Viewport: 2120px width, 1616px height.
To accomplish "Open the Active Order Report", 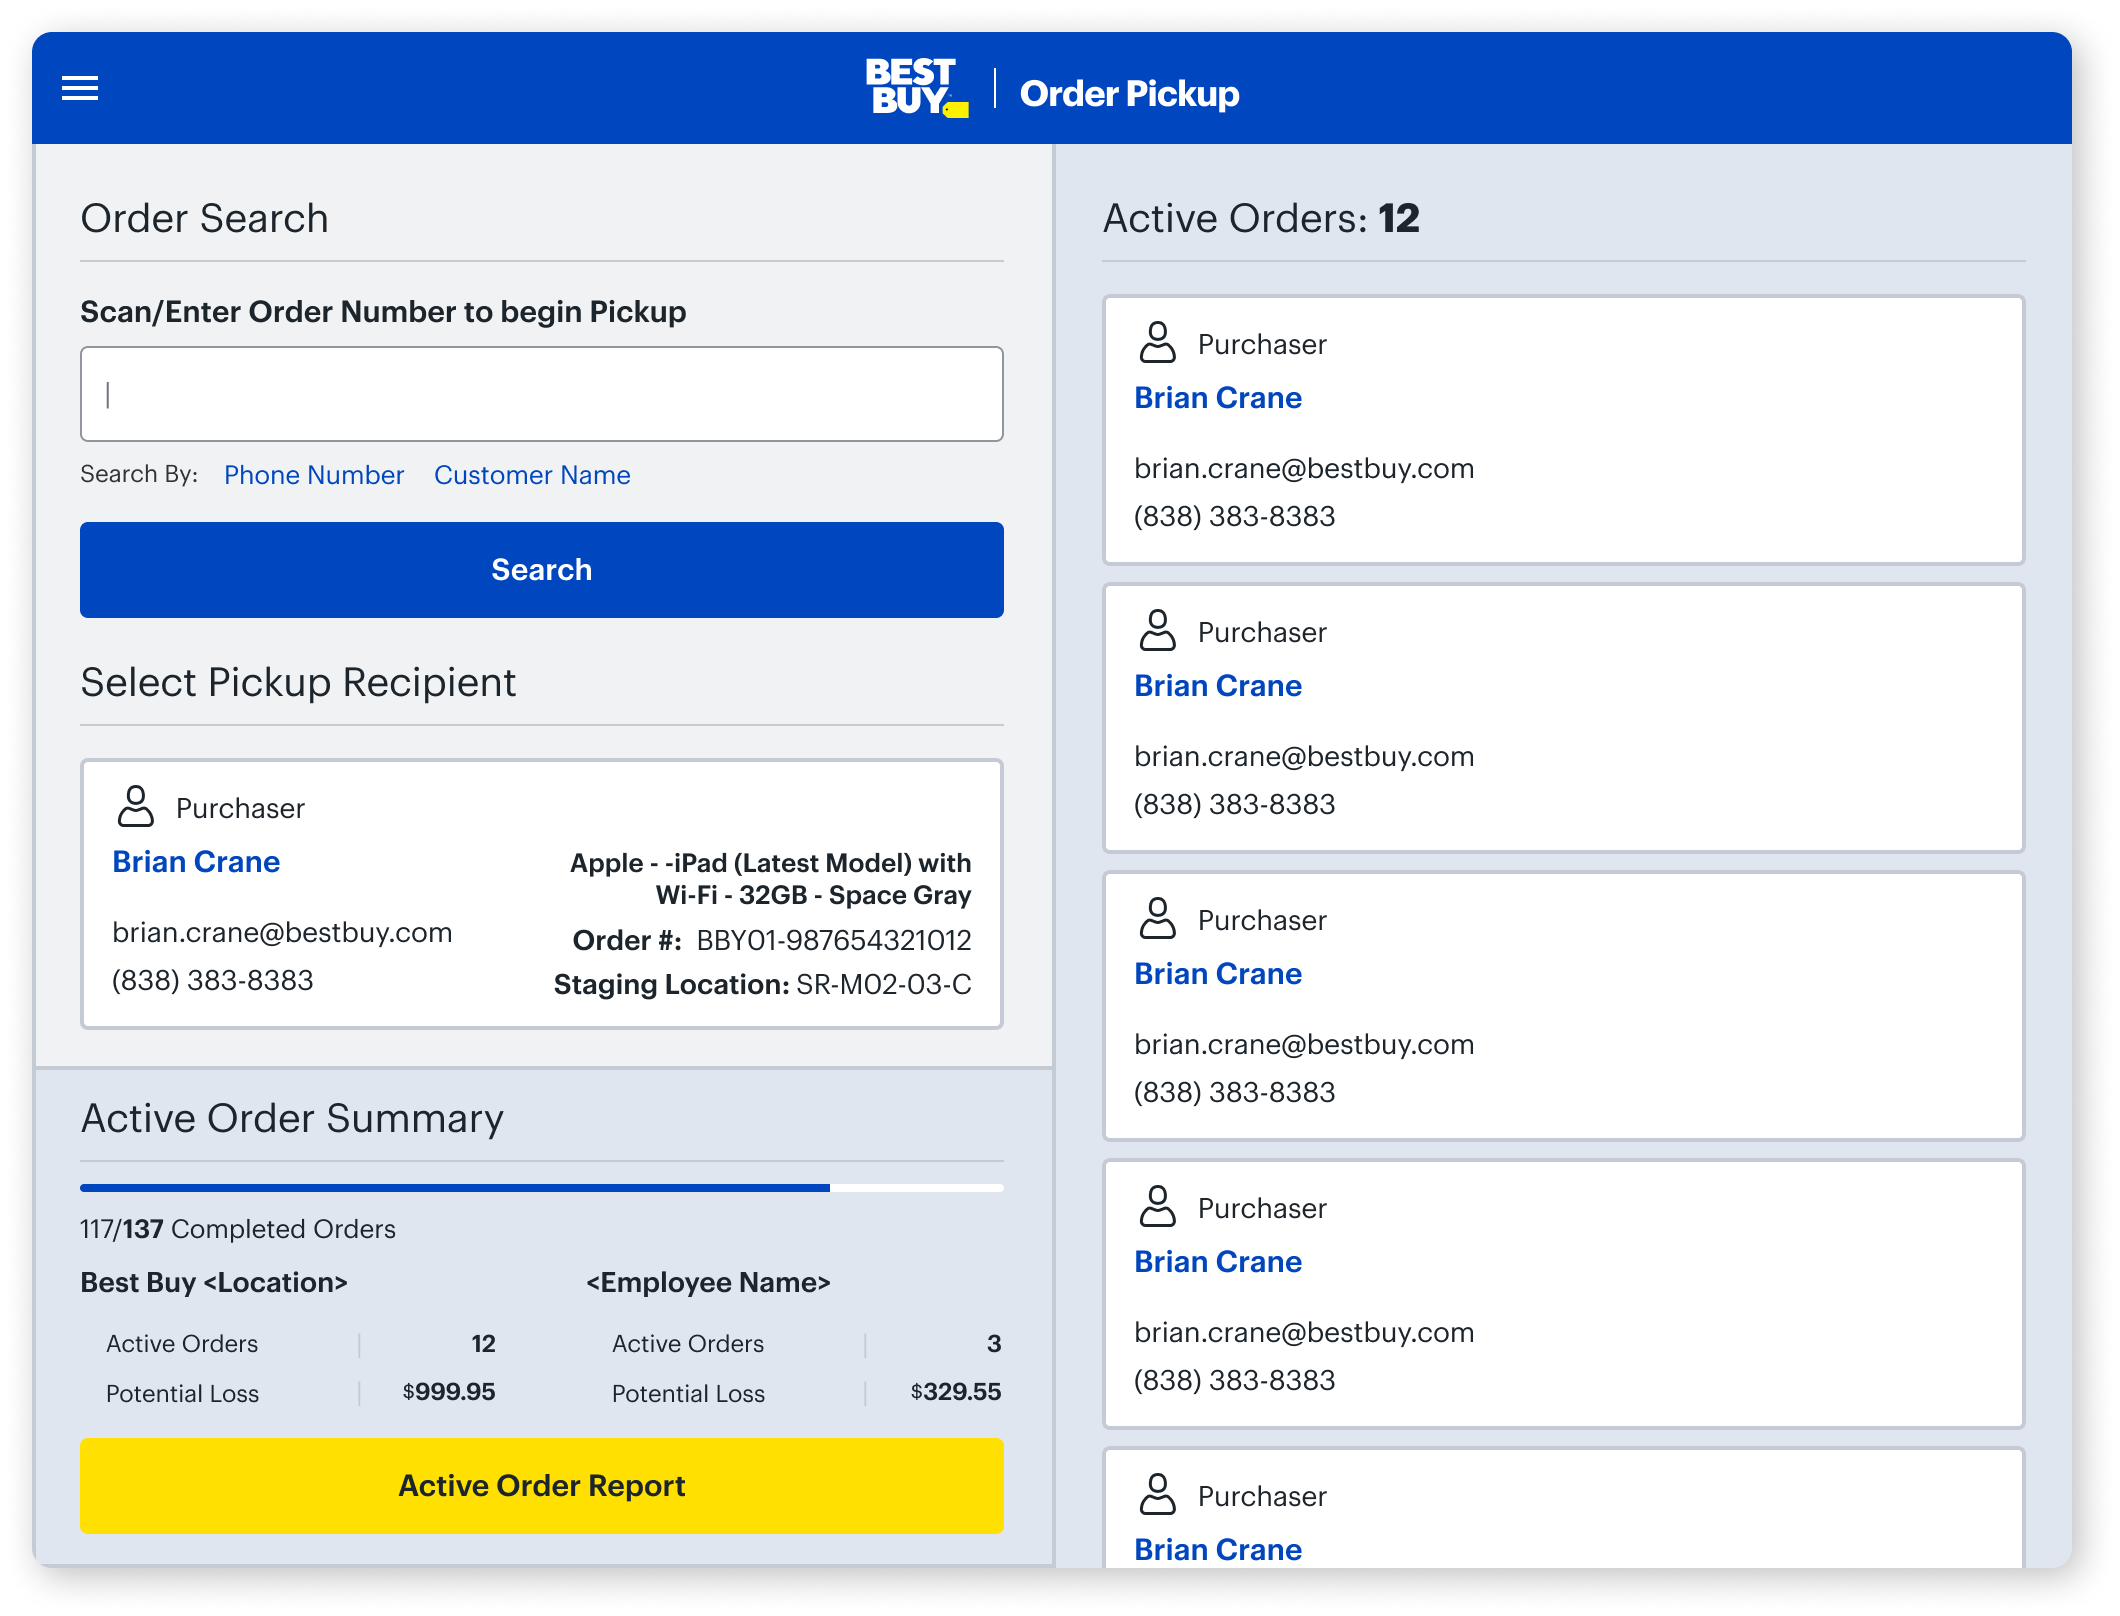I will pos(541,1486).
